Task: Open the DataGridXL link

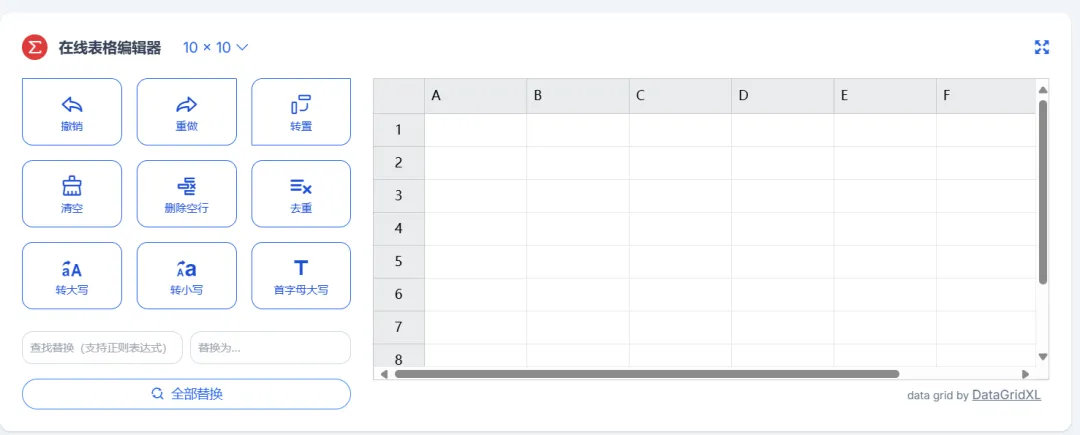Action: (x=1006, y=395)
